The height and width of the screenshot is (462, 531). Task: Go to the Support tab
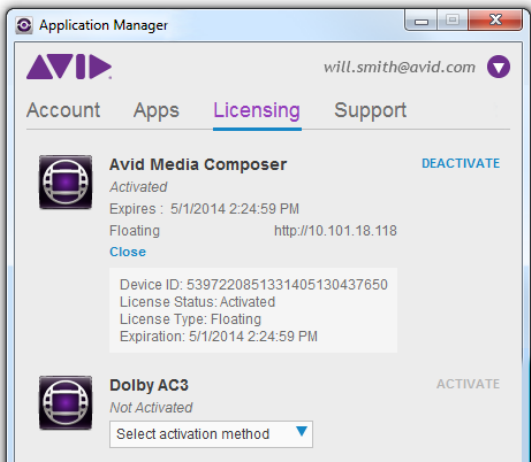(x=370, y=111)
